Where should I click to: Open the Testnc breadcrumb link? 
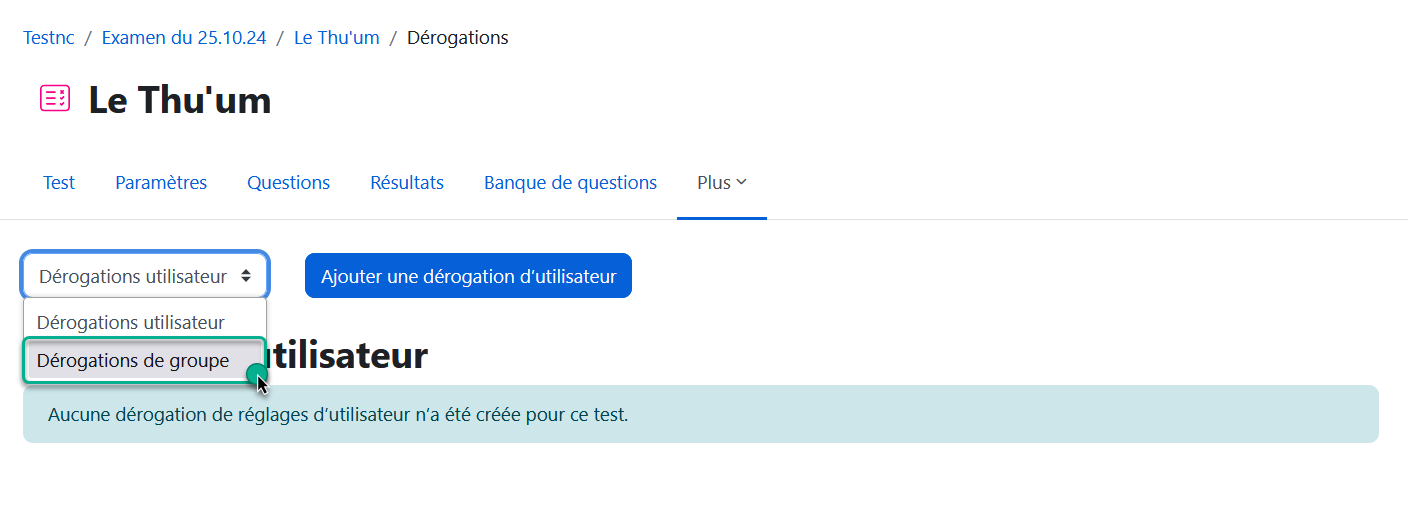point(49,38)
